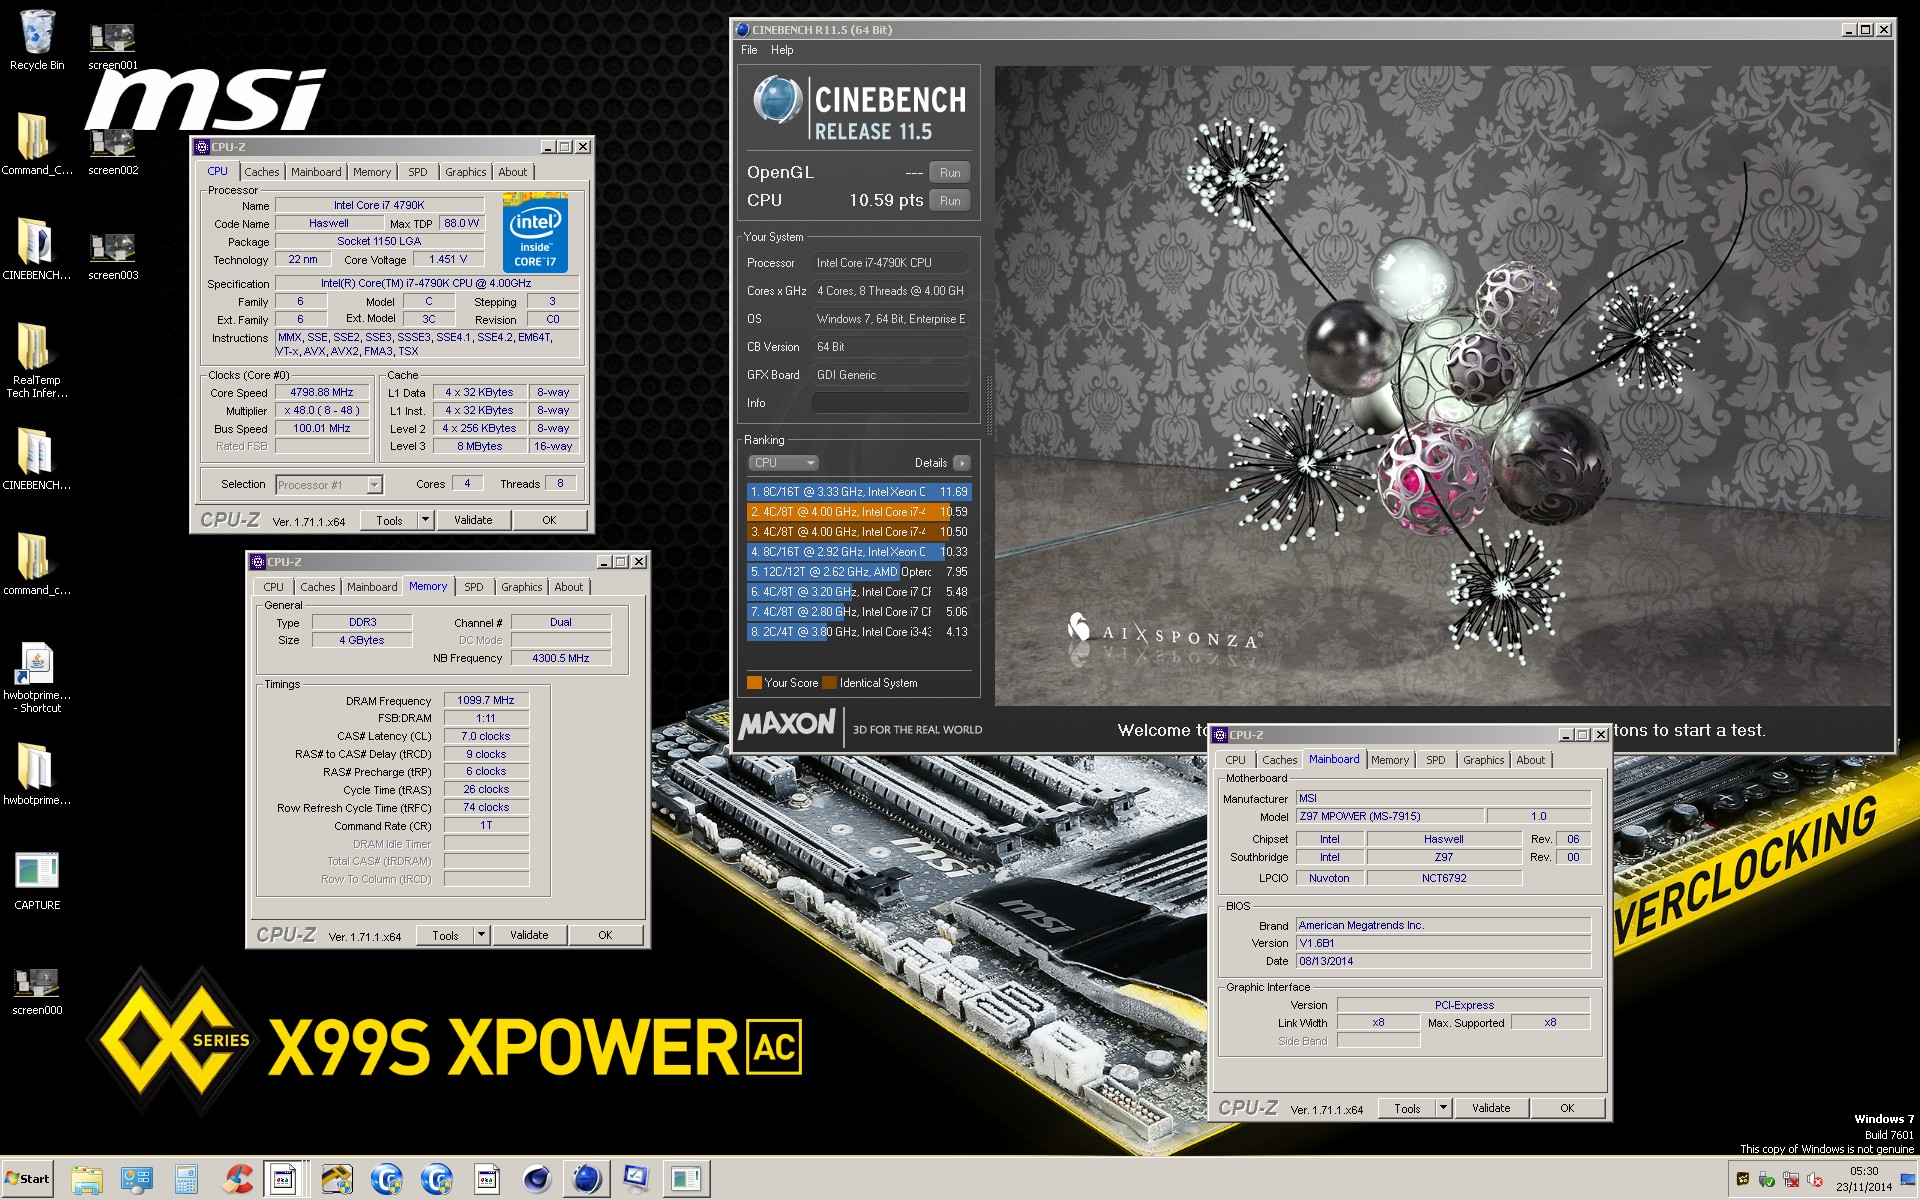
Task: Switch to Mainboard tab in Memory CPU-Z window
Action: pos(372,587)
